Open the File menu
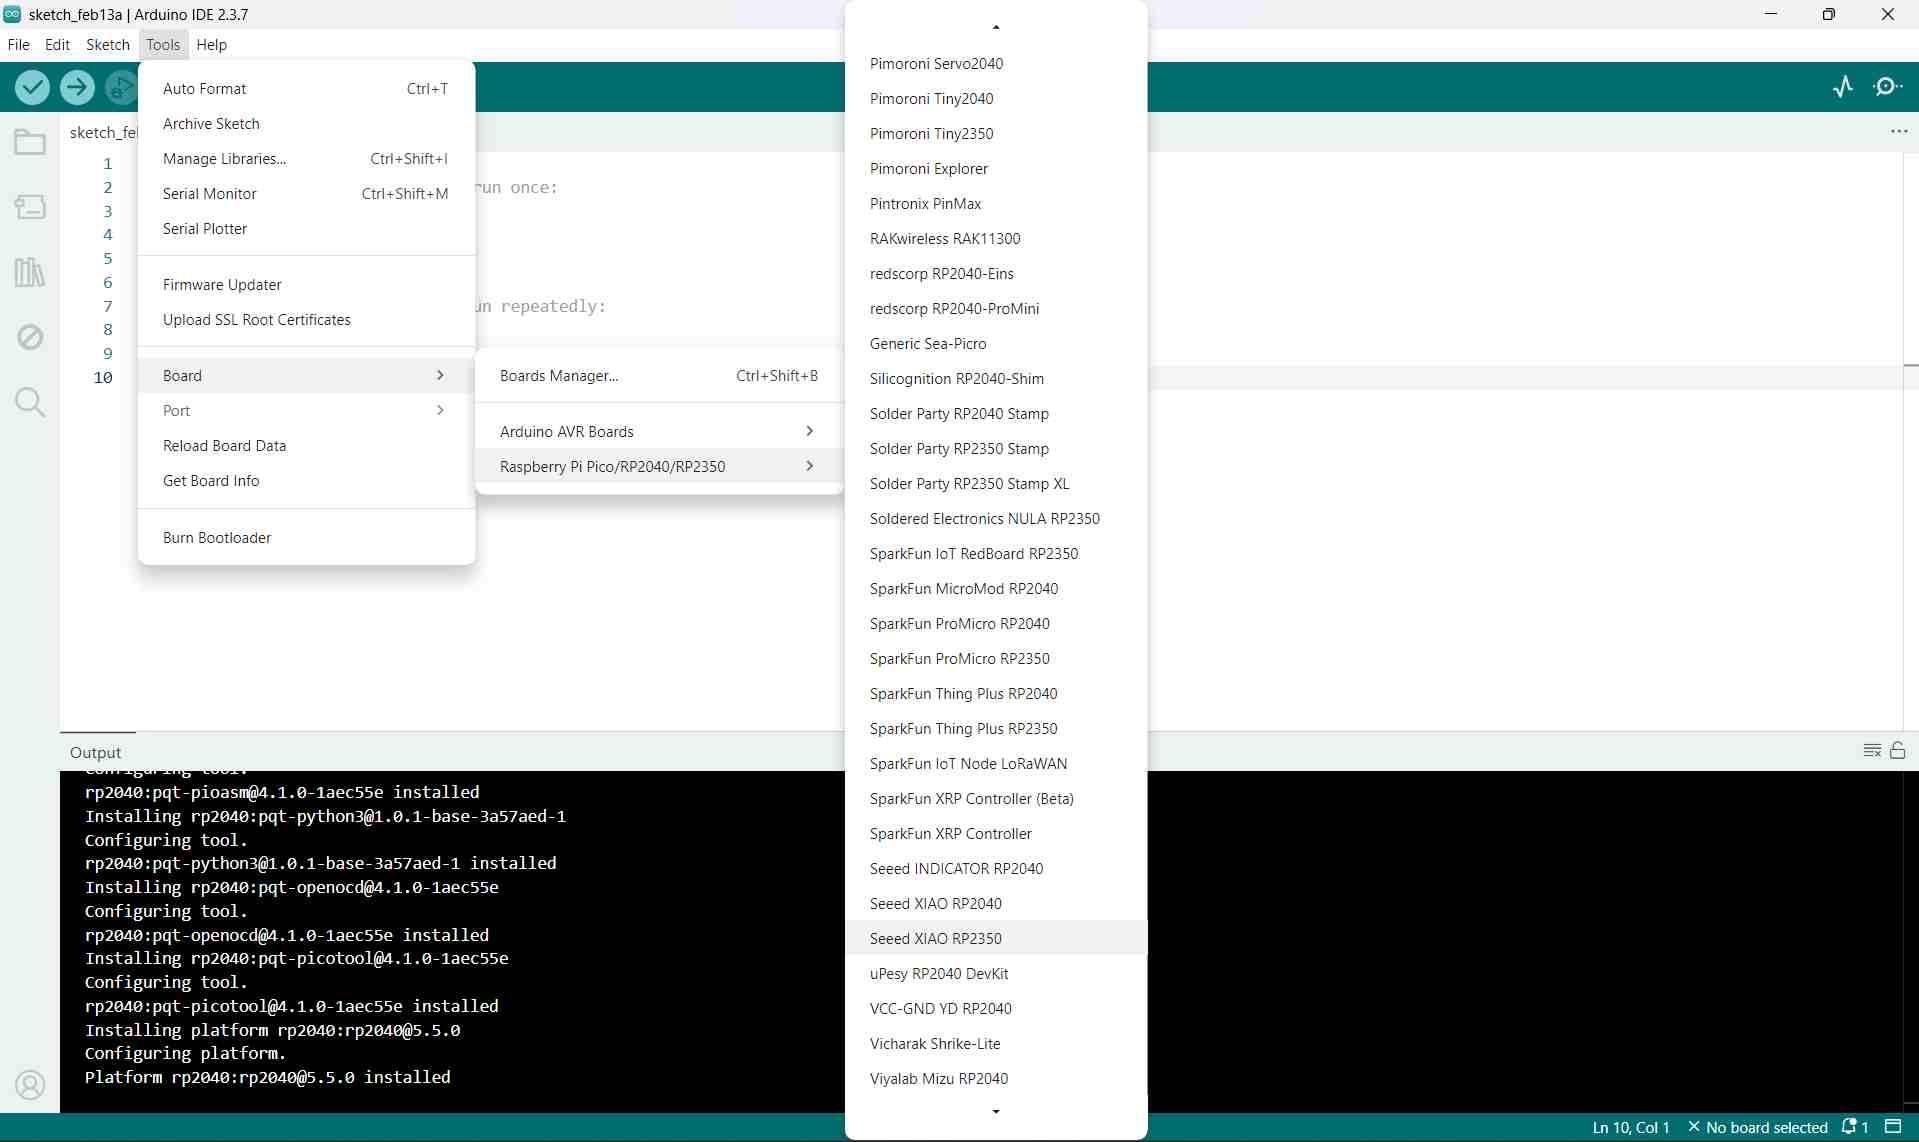Screen dimensions: 1919x1142 click(18, 44)
